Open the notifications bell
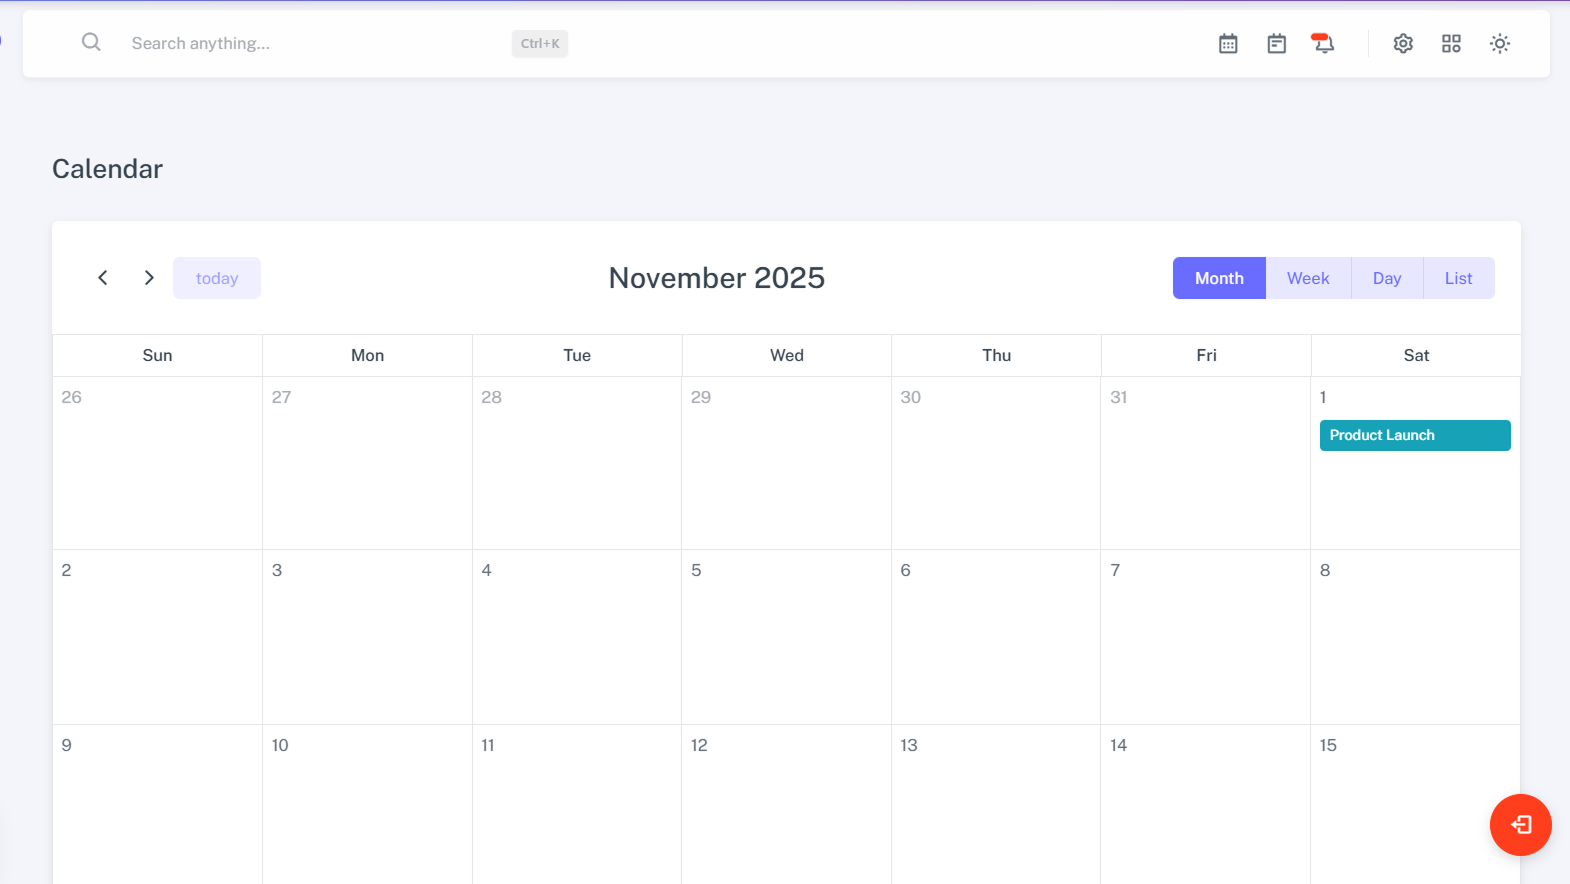 [x=1323, y=44]
